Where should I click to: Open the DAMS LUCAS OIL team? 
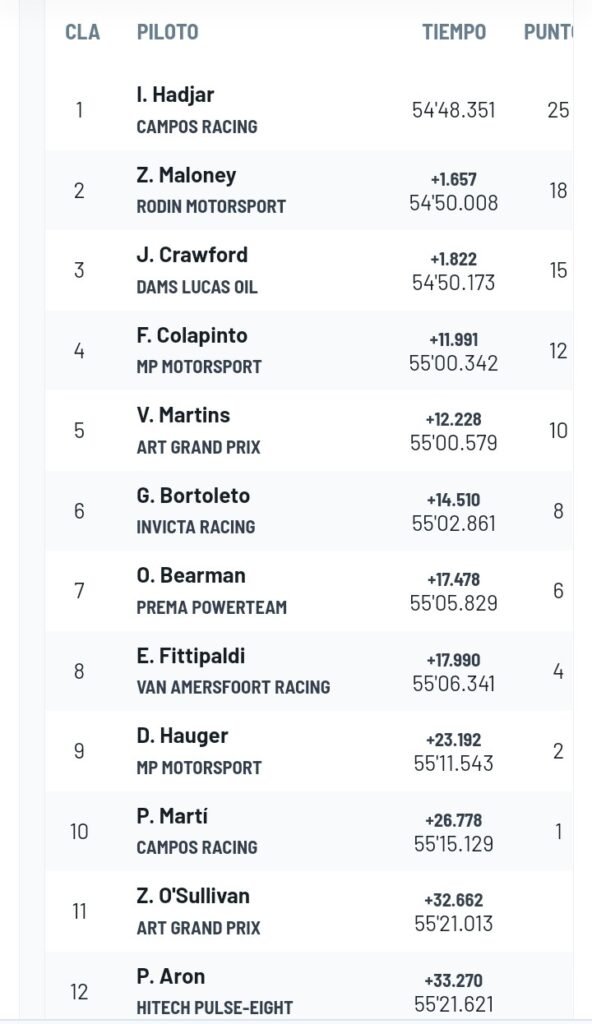click(x=197, y=287)
